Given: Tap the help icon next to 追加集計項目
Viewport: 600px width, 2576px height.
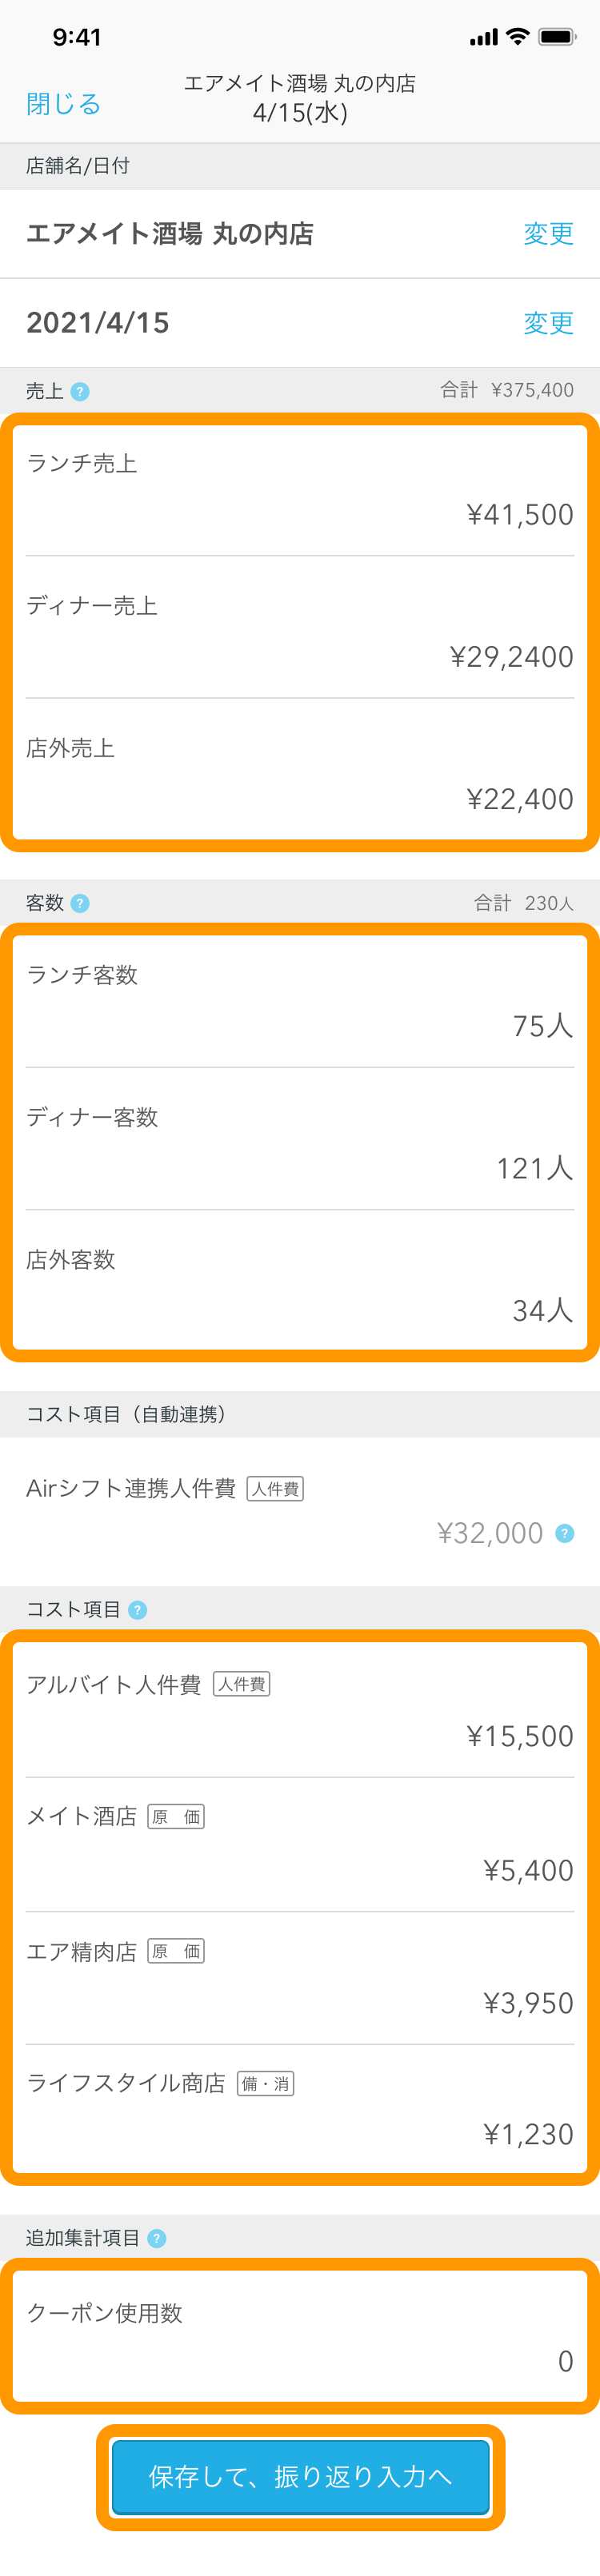Looking at the screenshot, I should 157,2238.
